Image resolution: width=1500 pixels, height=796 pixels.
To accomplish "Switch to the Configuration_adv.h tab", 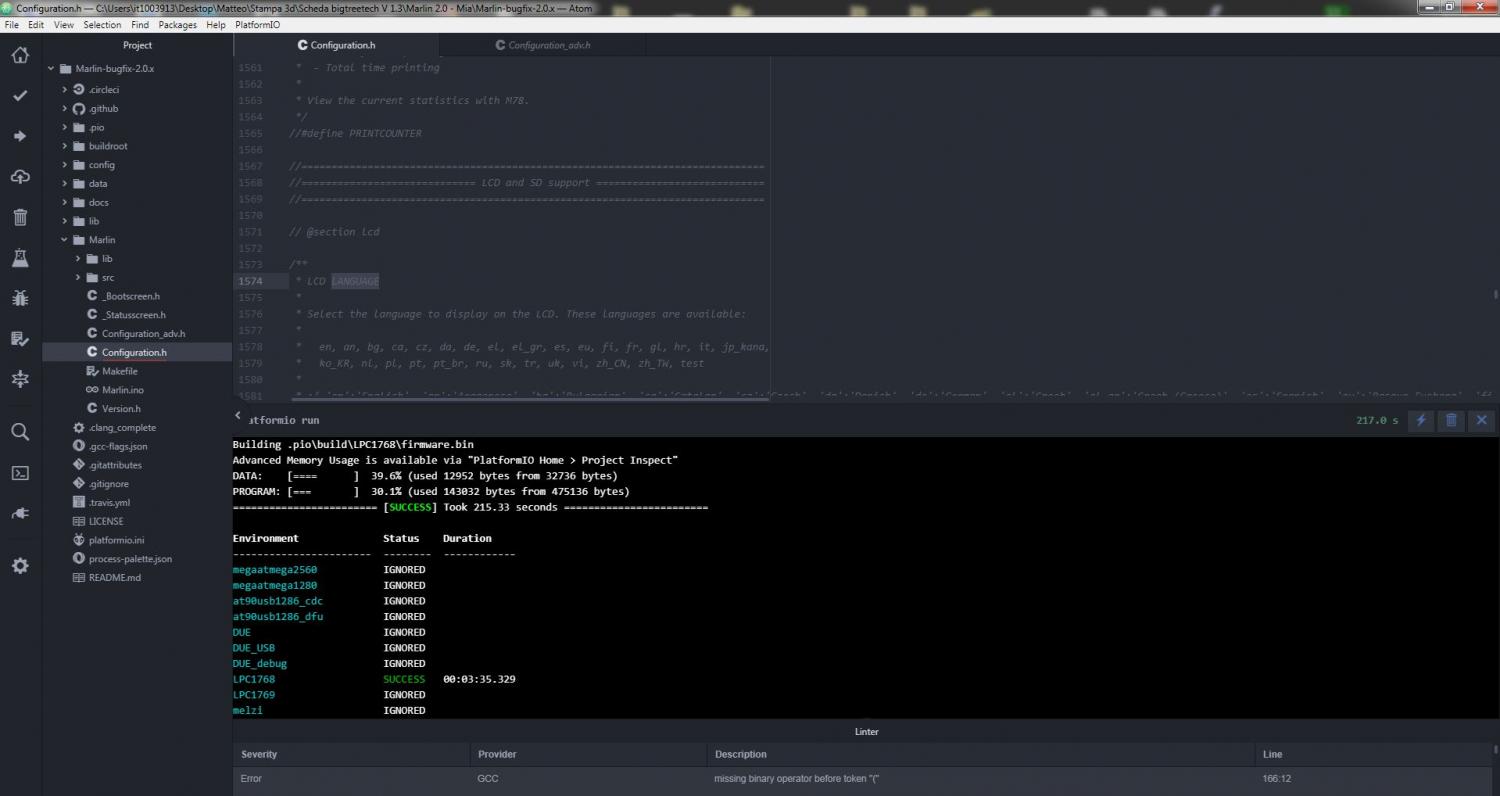I will point(548,45).
